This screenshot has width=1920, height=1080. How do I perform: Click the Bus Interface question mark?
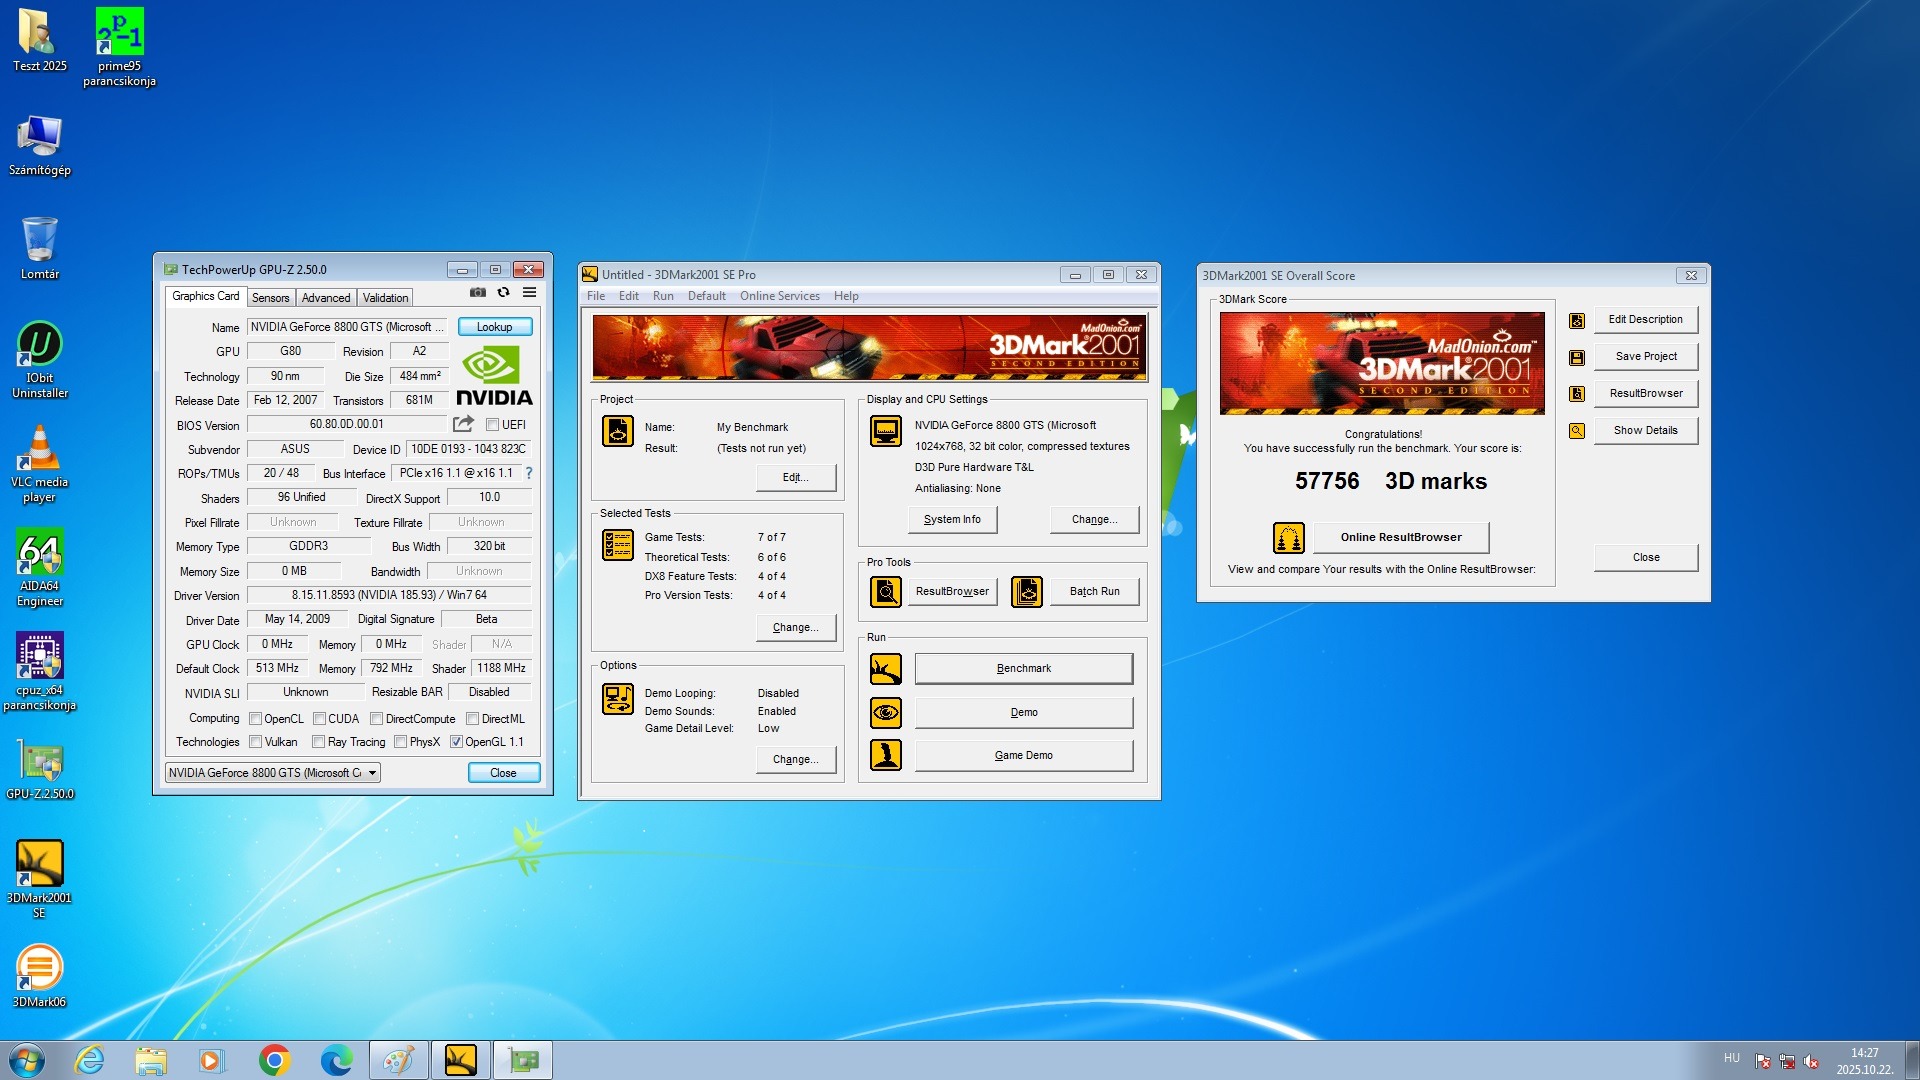(x=529, y=474)
